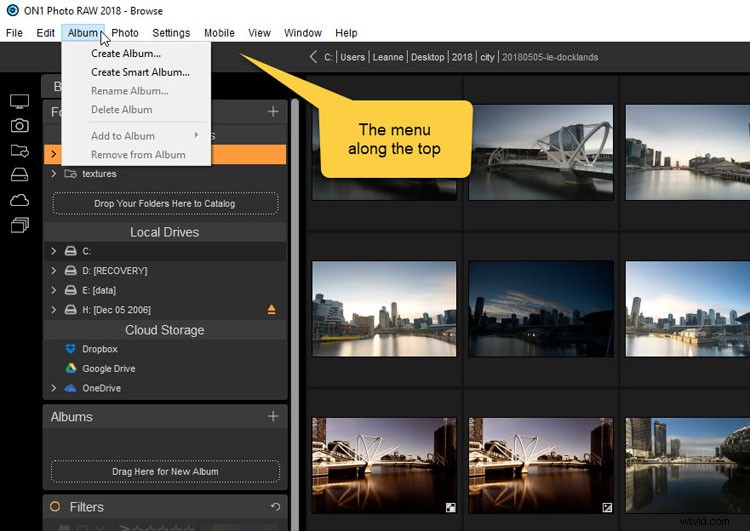
Task: Click the ON1 app logo in title bar
Action: pos(13,10)
